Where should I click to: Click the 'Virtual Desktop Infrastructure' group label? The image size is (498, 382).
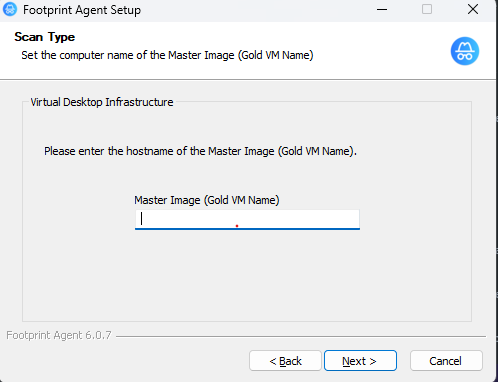point(102,102)
